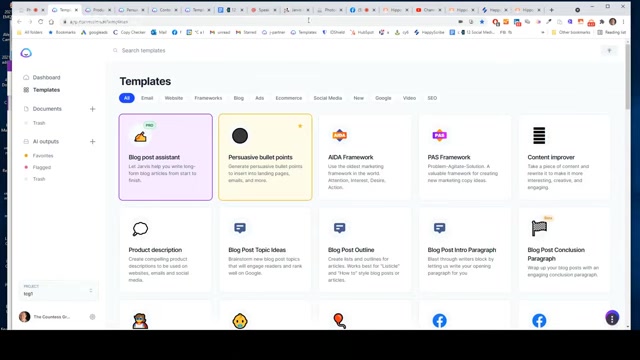Open the Content improver icon
Screen dimensions: 640x360
(539, 136)
